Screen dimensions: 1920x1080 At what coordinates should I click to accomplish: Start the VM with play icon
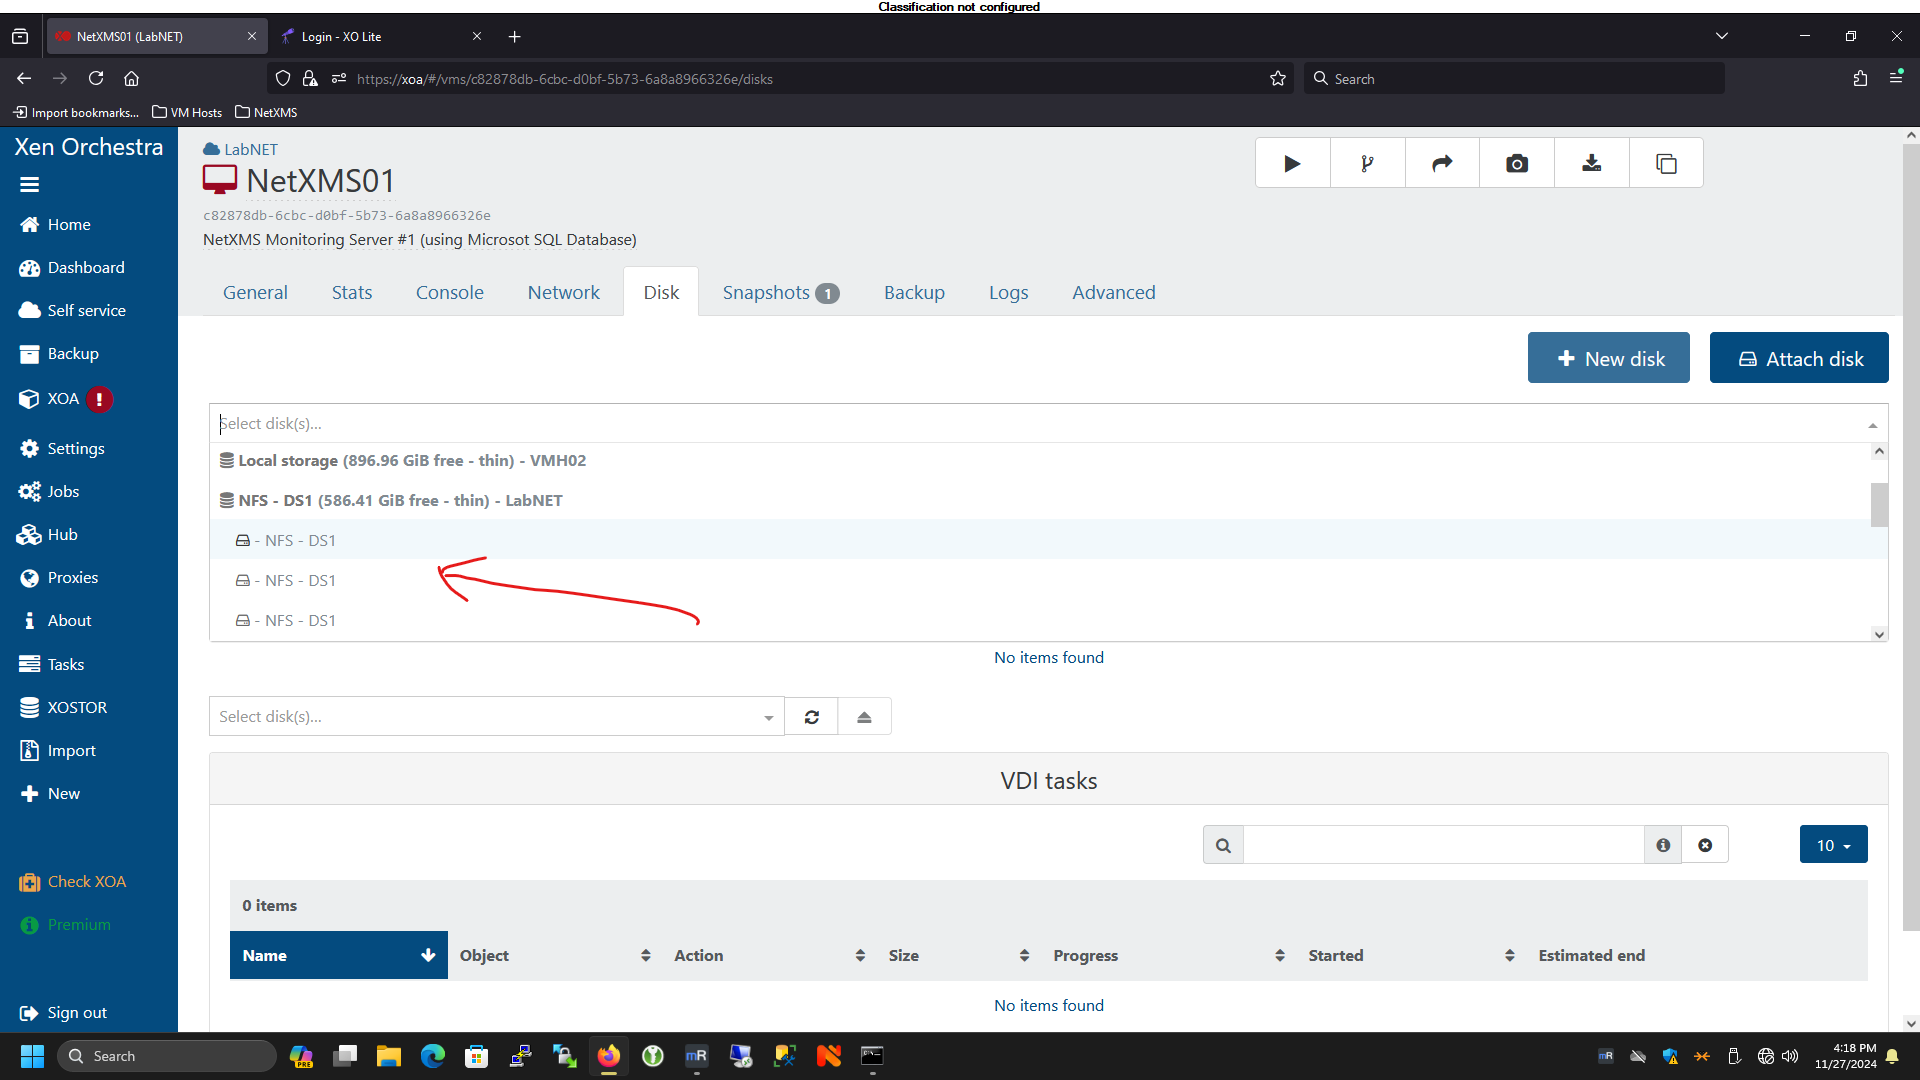pos(1292,164)
